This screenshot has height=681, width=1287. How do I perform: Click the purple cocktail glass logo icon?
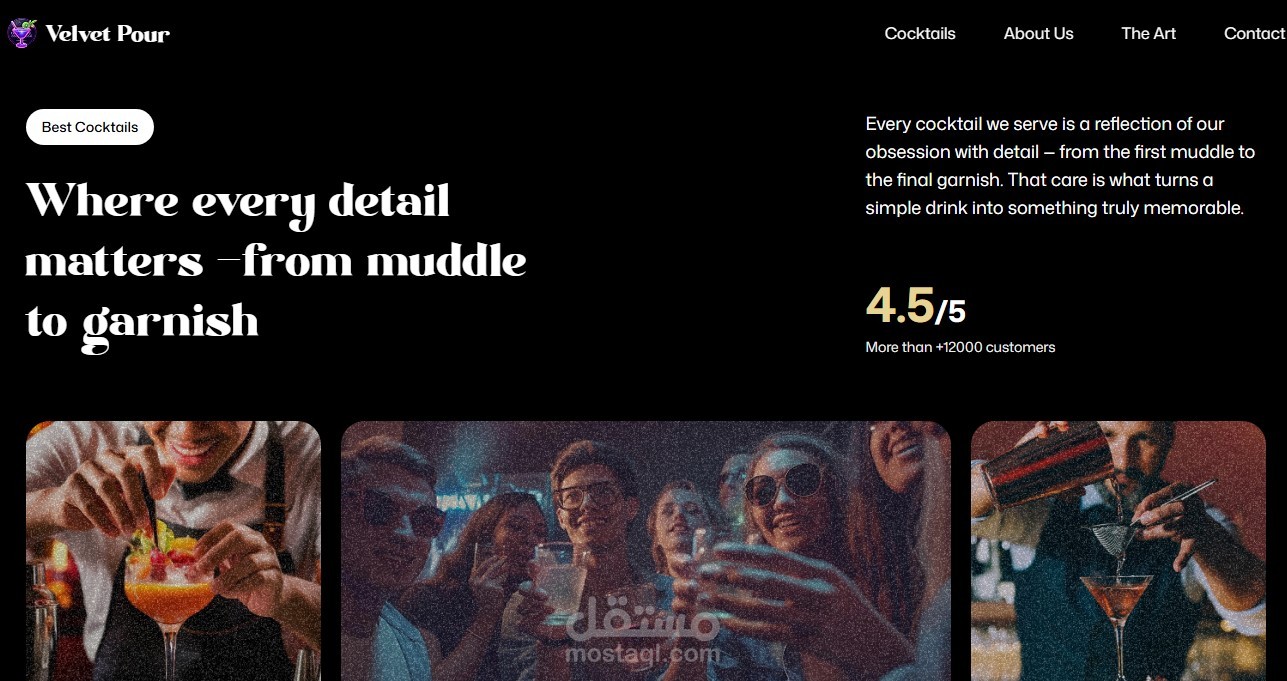coord(21,34)
